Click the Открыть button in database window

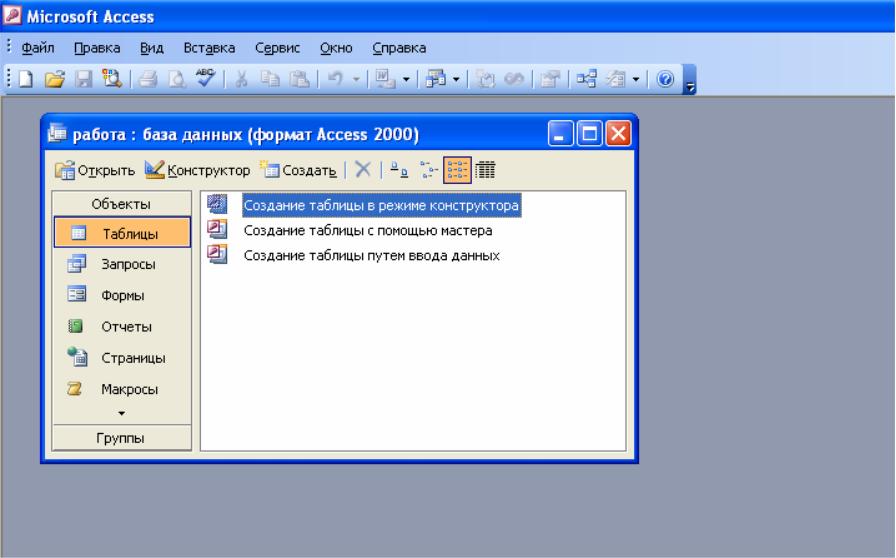pos(95,170)
